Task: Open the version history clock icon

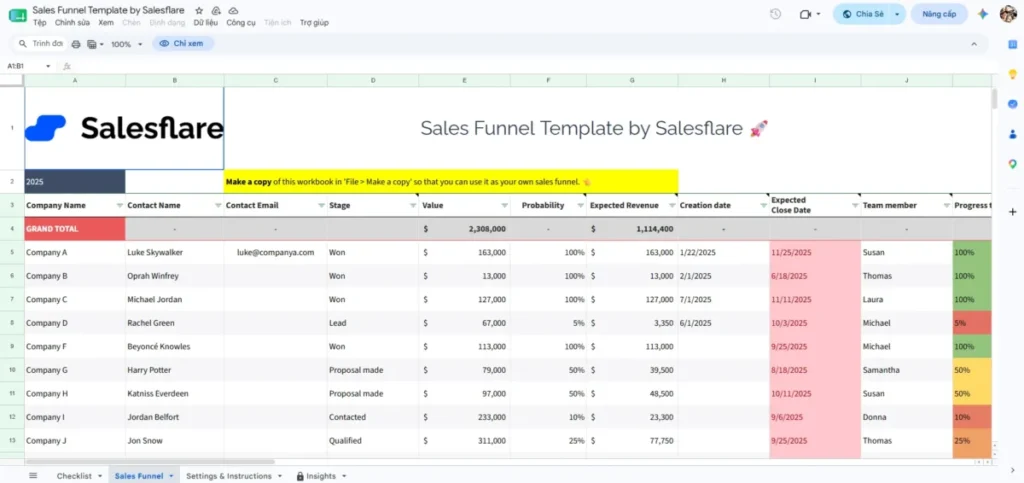Action: (775, 14)
